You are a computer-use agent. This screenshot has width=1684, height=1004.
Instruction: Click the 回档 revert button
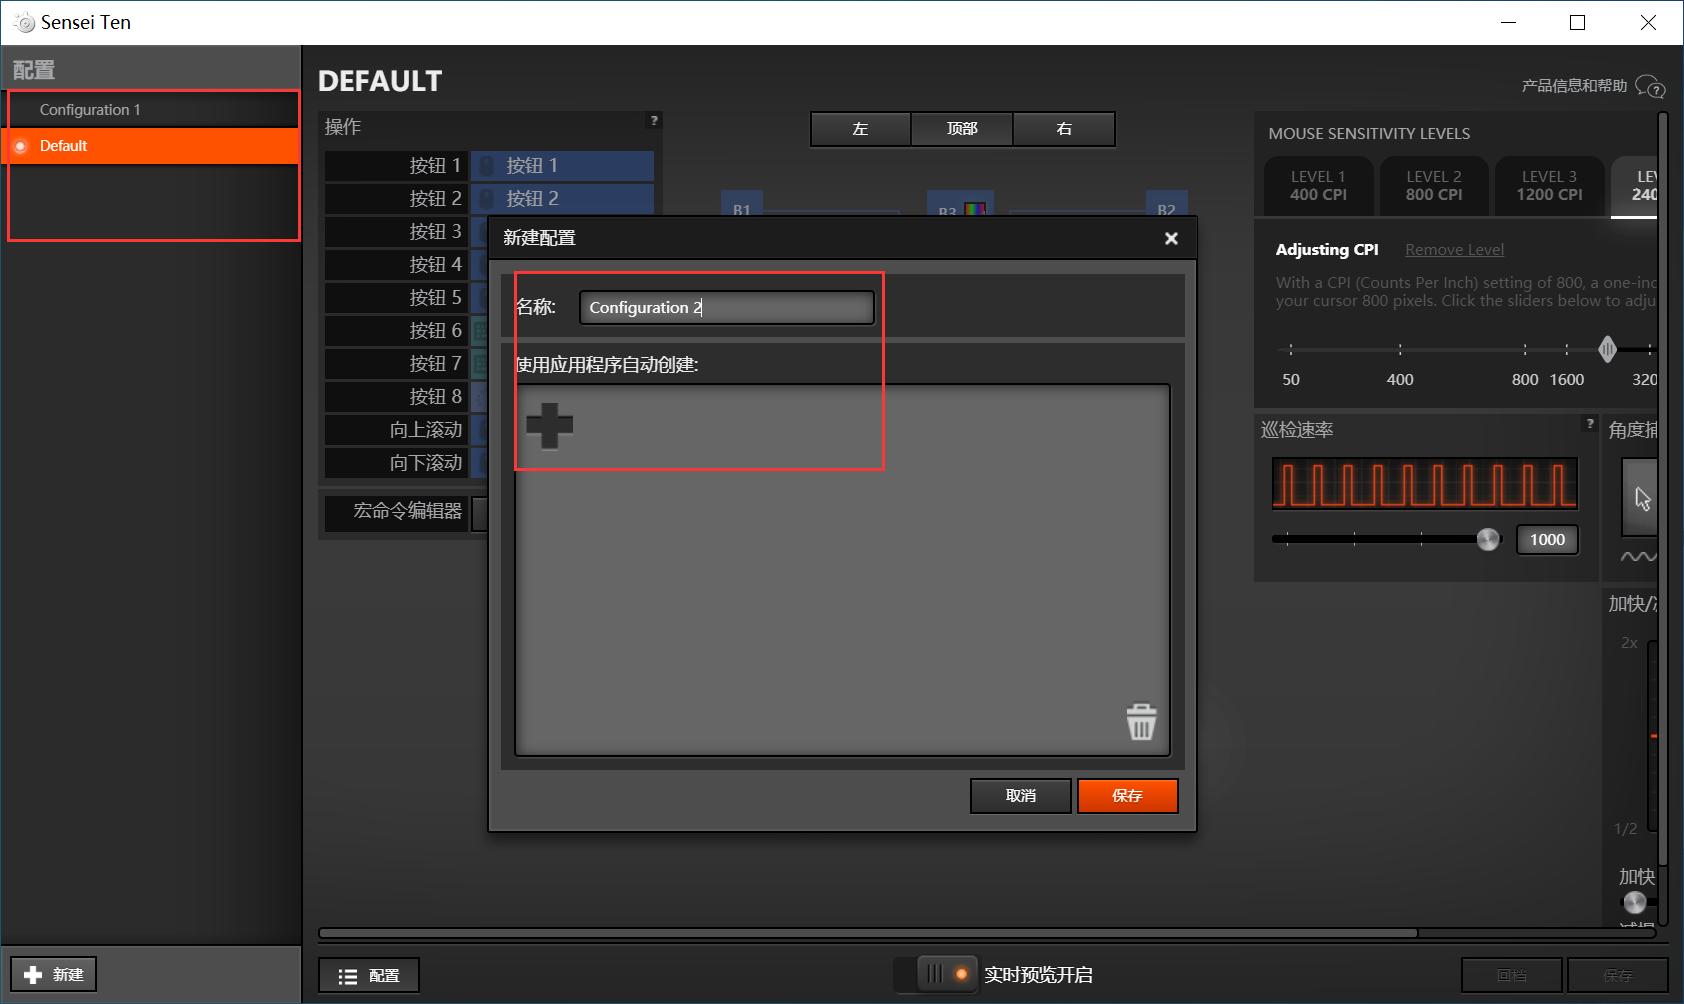tap(1512, 975)
